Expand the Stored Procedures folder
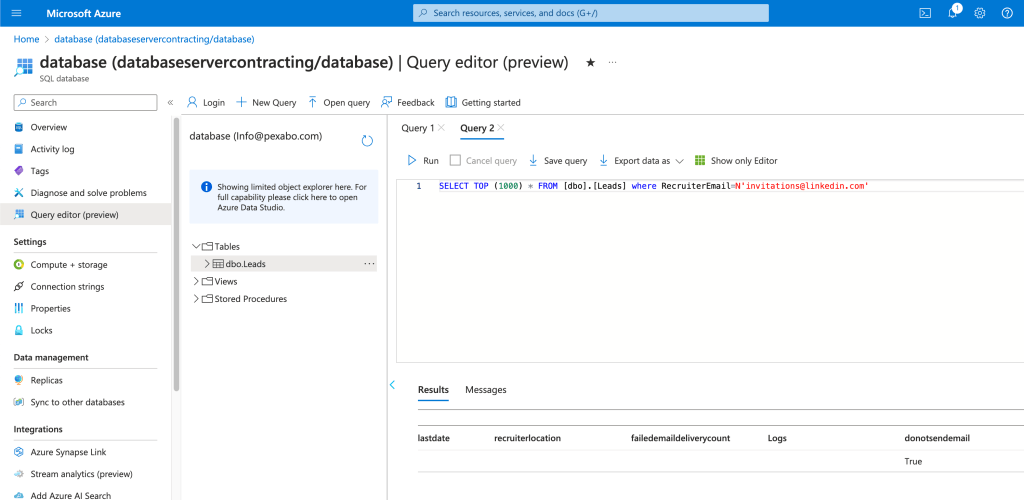1024x500 pixels. click(196, 299)
